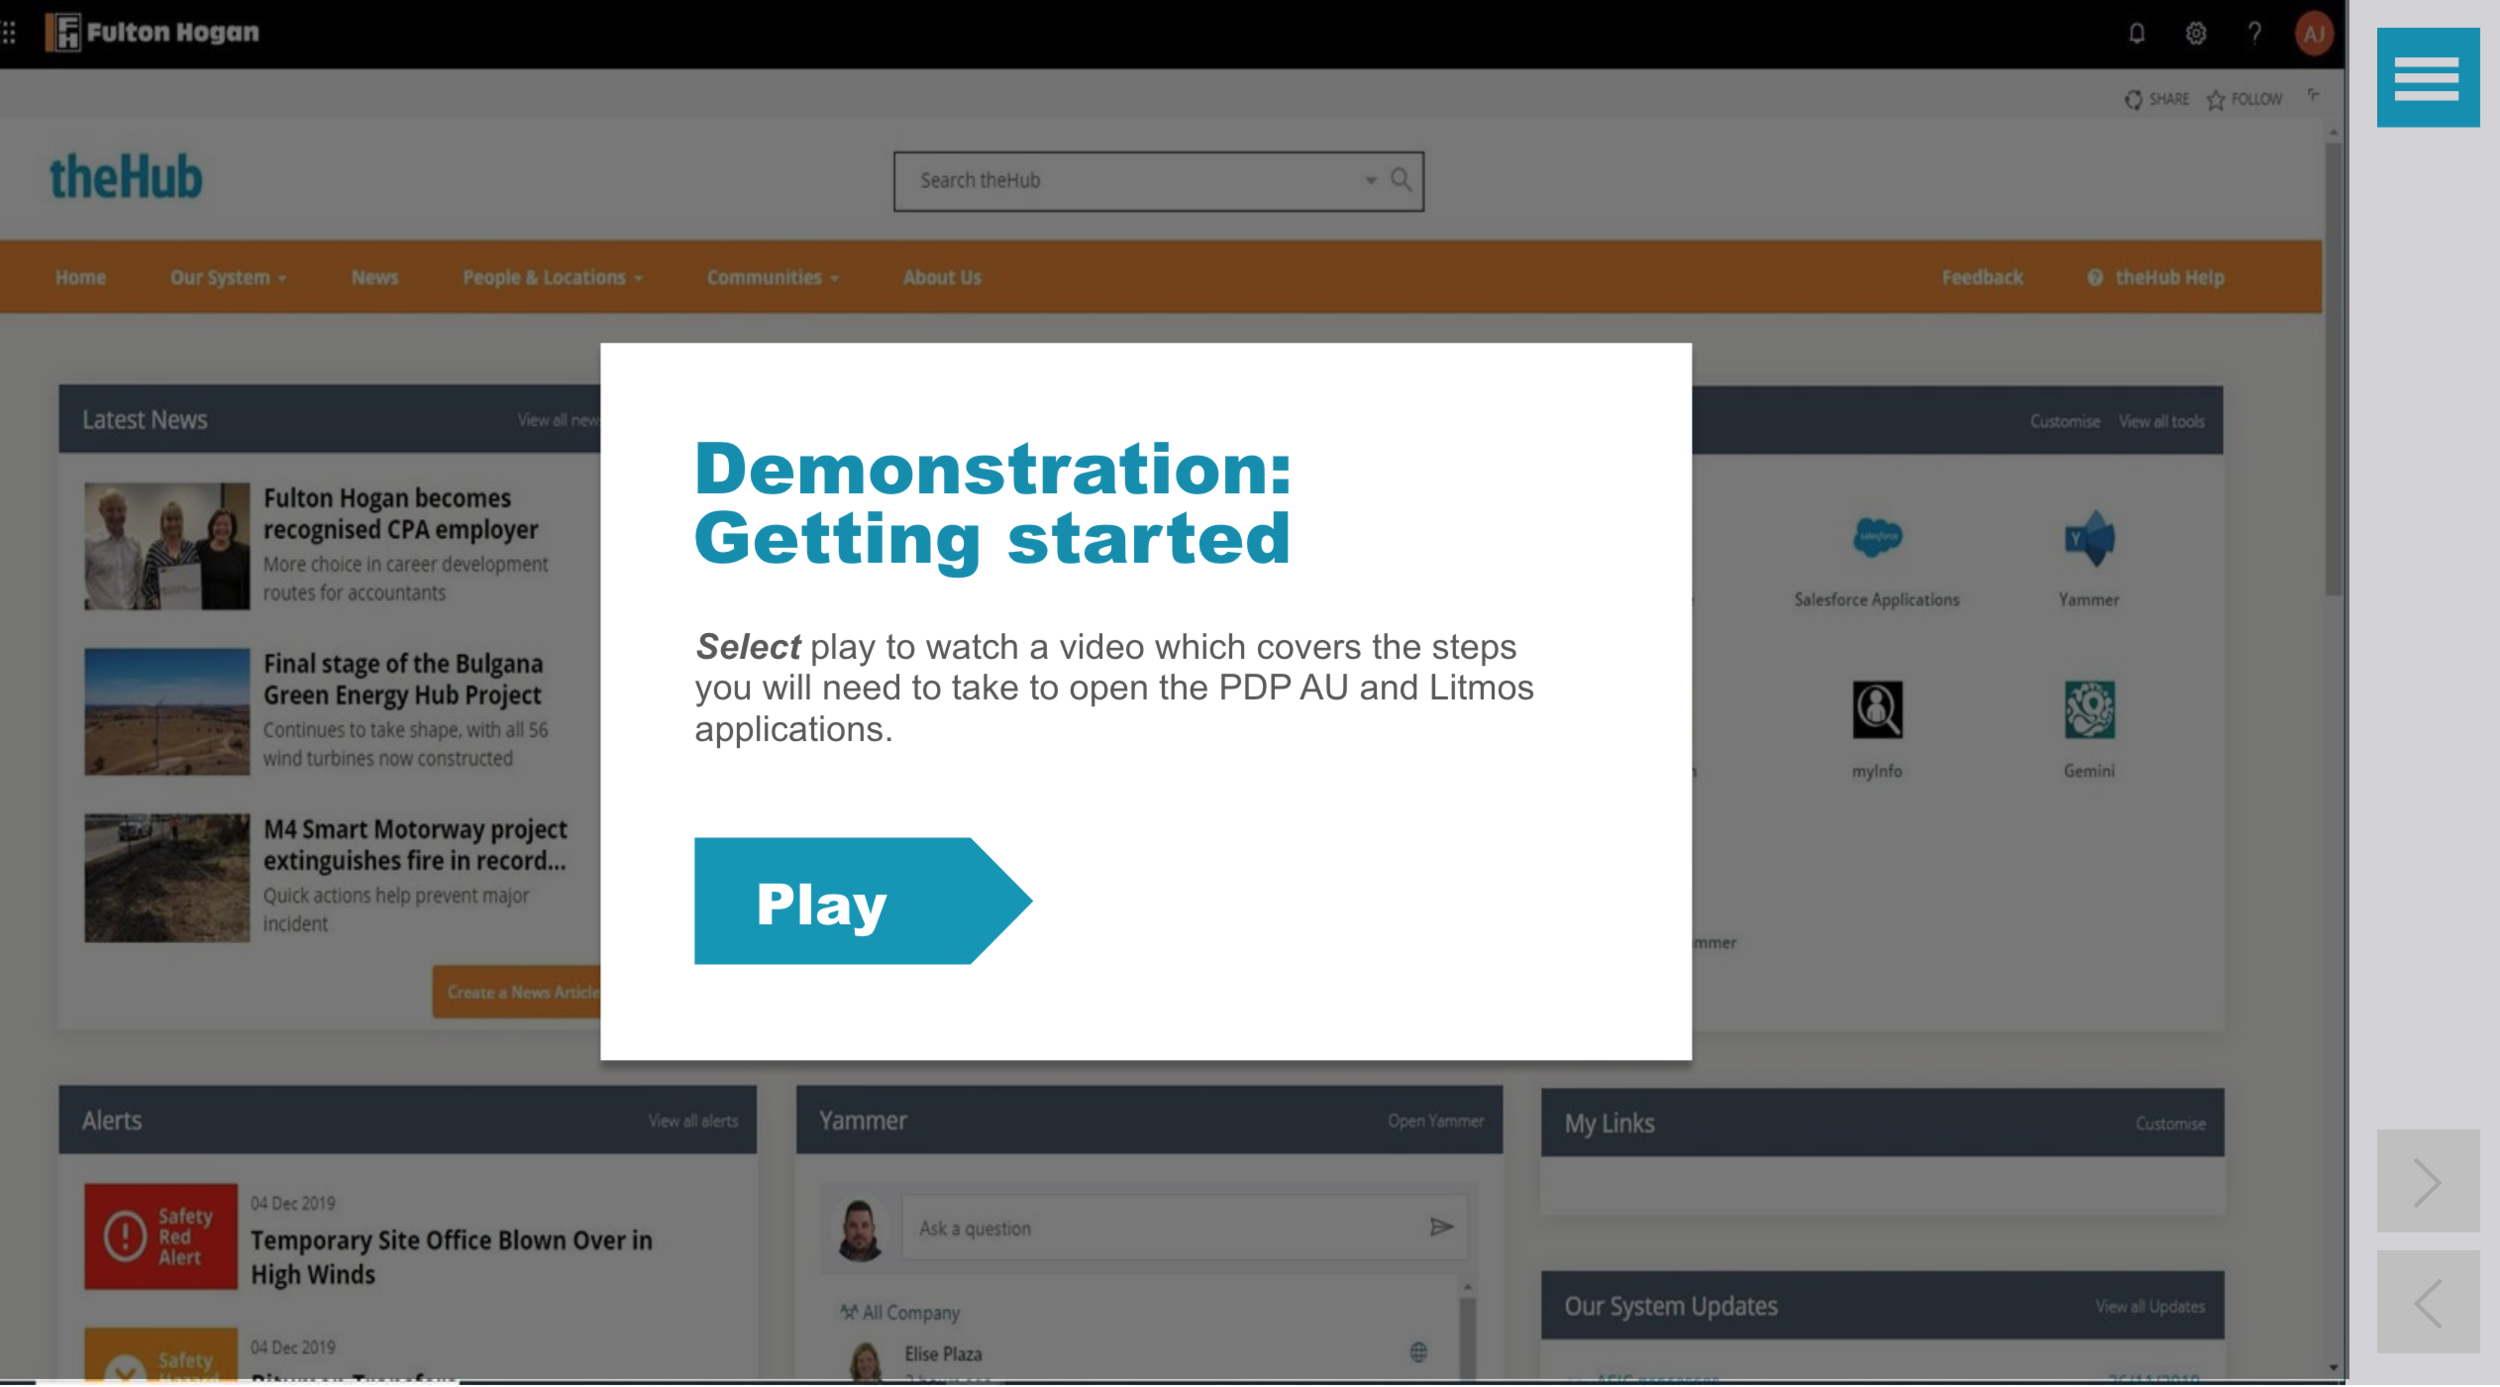The image size is (2500, 1387).
Task: Open the myInfo tool icon
Action: point(1876,710)
